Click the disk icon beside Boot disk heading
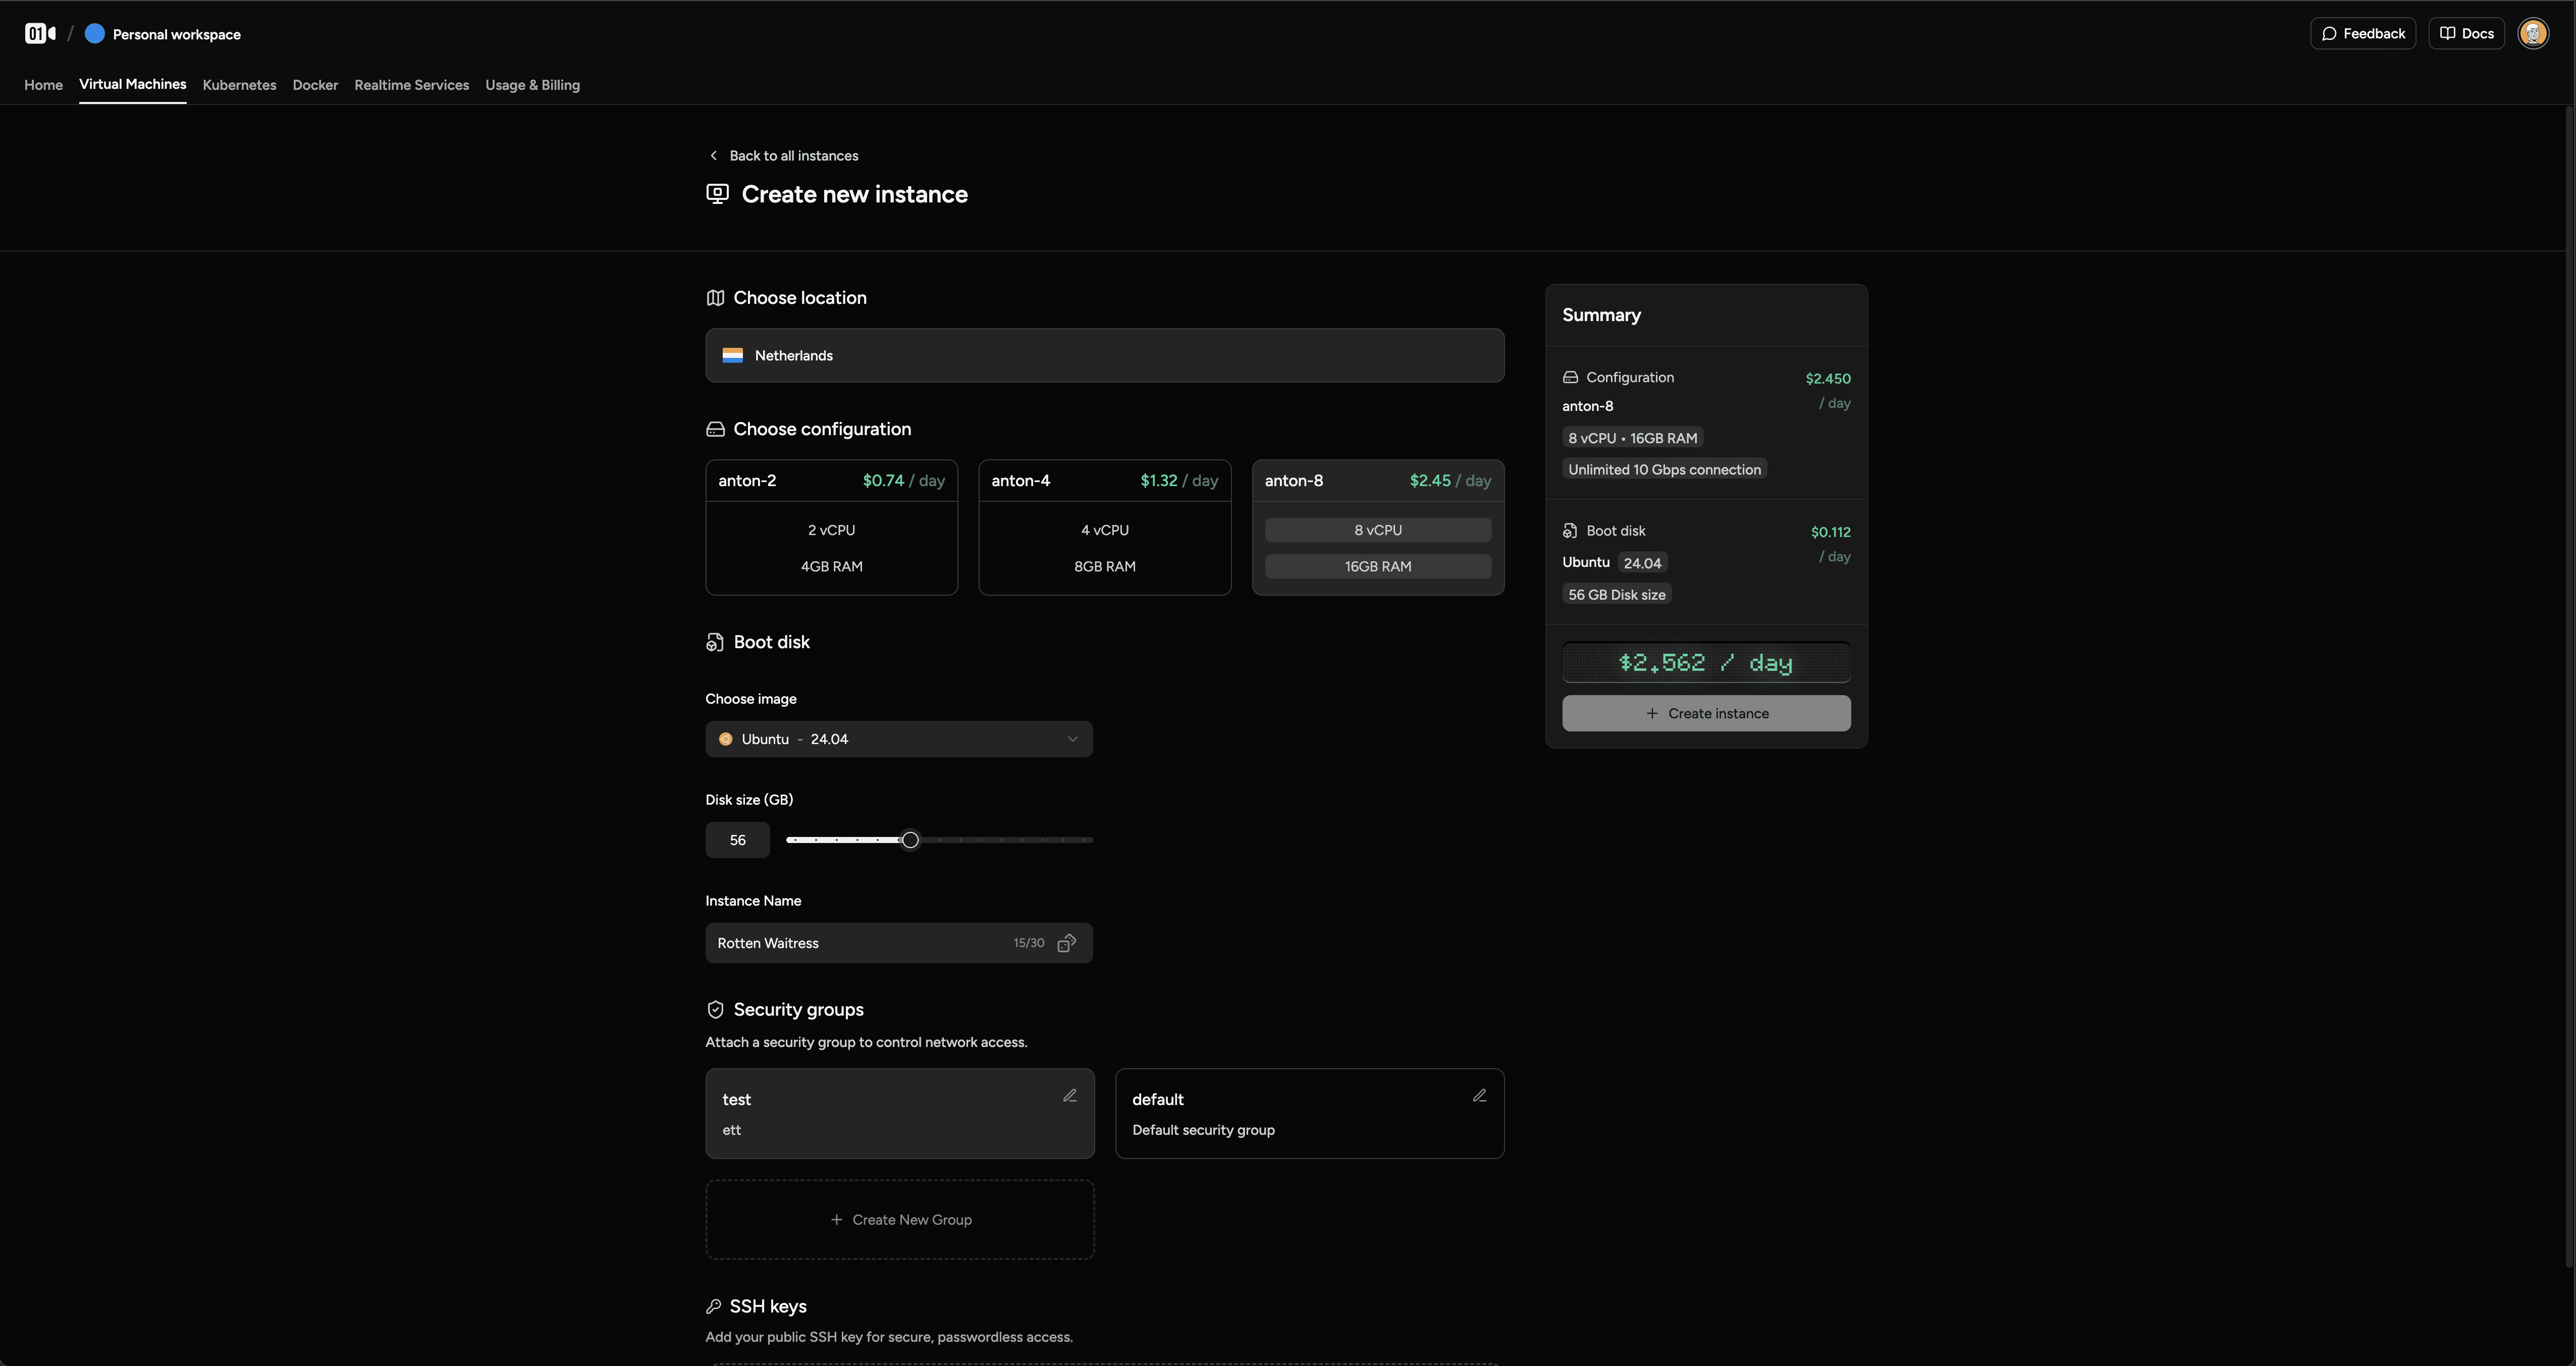This screenshot has height=1366, width=2576. [715, 642]
